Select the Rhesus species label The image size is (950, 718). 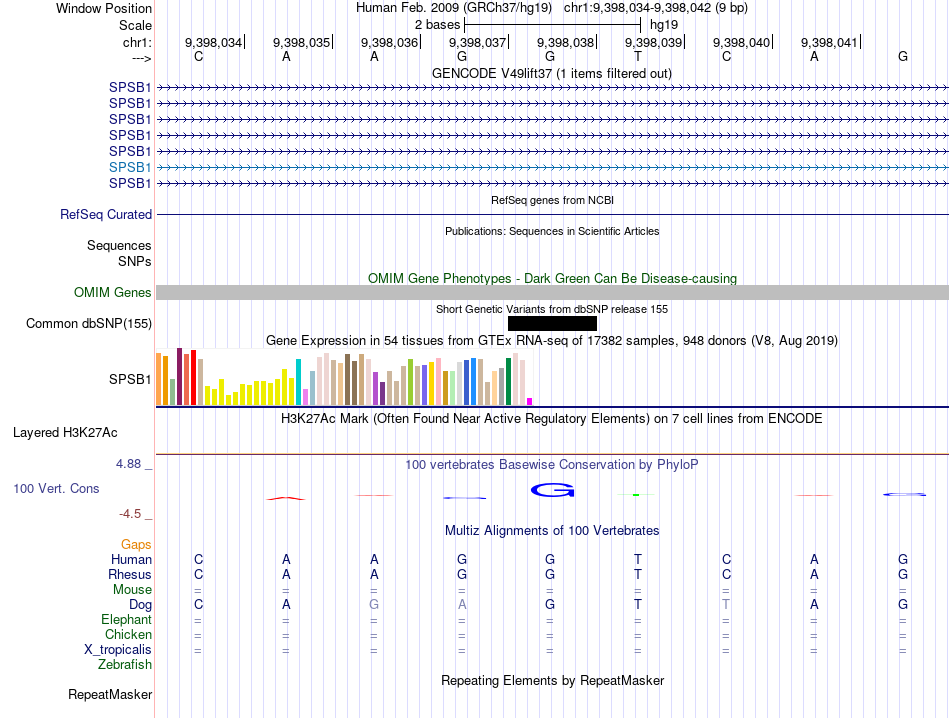[x=130, y=574]
